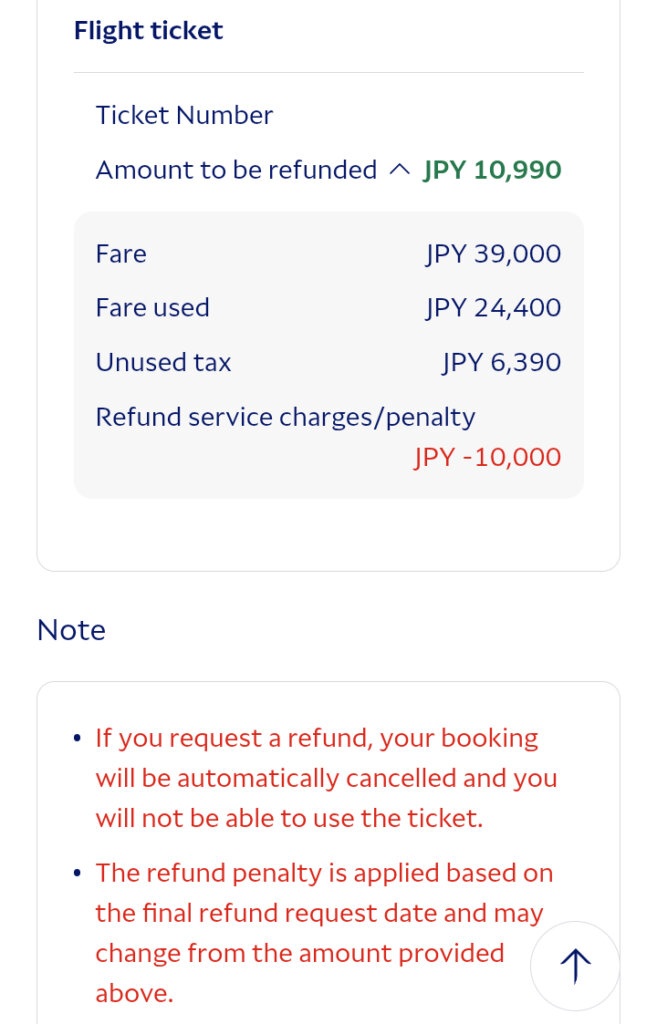Click the Amount to be refunded label
Screen dimensions: 657x1024
pos(236,171)
